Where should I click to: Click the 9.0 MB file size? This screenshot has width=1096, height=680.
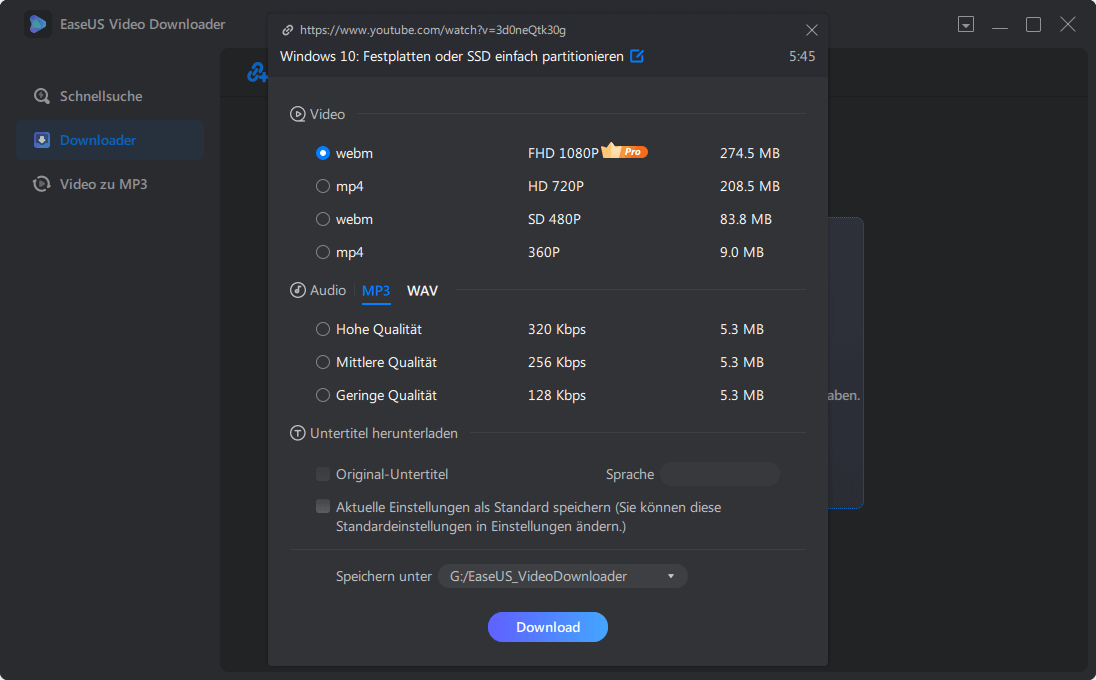(x=742, y=252)
